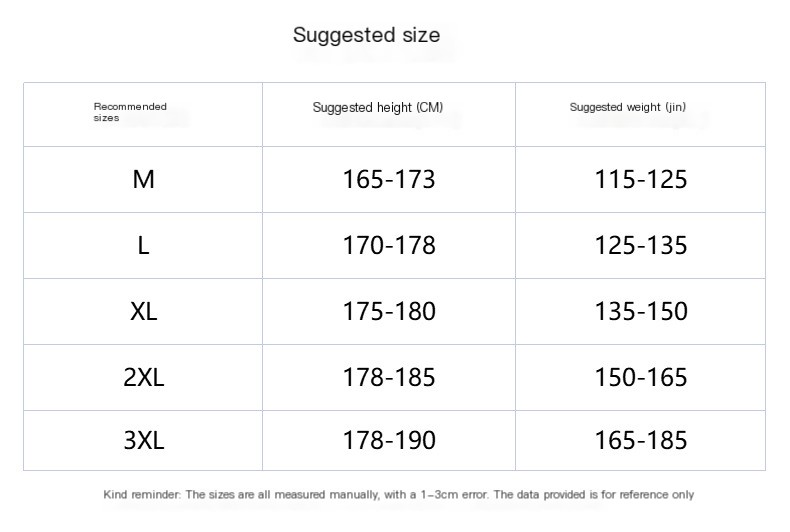
Task: Click the 150-165 weight value
Action: (x=641, y=377)
